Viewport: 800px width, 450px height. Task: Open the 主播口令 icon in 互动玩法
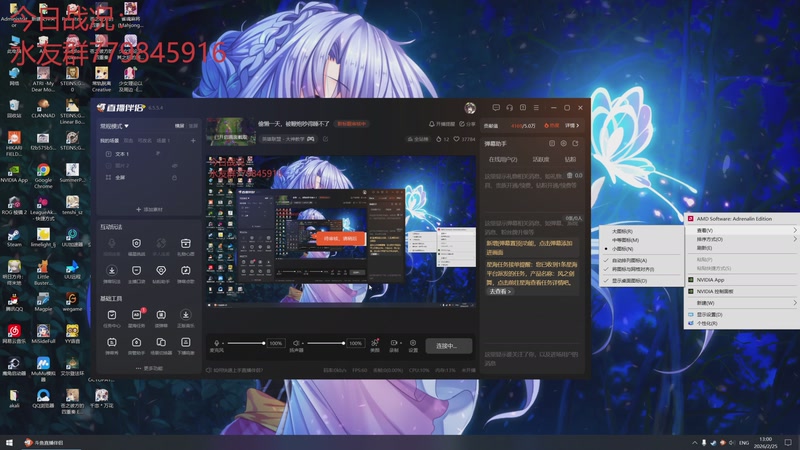tap(136, 270)
